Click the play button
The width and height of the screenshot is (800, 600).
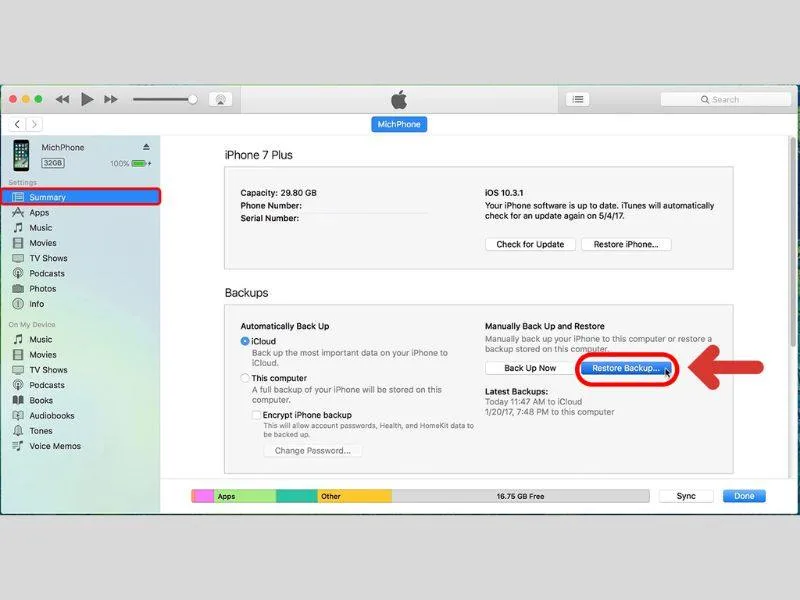pos(87,99)
